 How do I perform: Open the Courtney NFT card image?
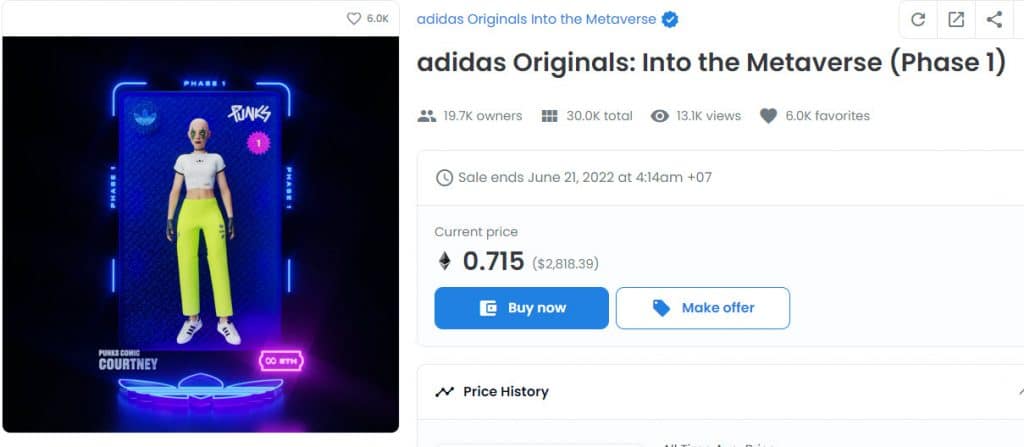[200, 235]
